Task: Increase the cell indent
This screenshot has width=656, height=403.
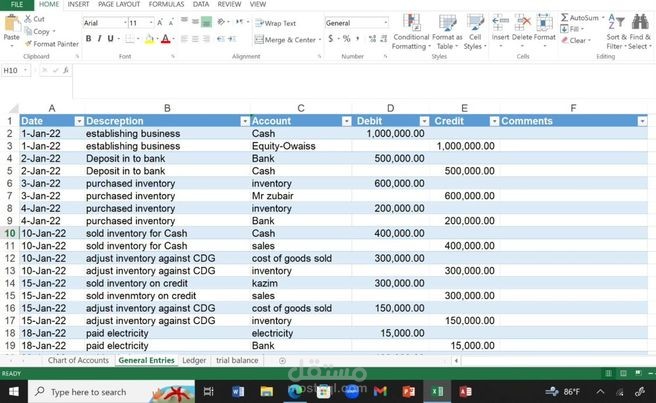Action: click(232, 39)
